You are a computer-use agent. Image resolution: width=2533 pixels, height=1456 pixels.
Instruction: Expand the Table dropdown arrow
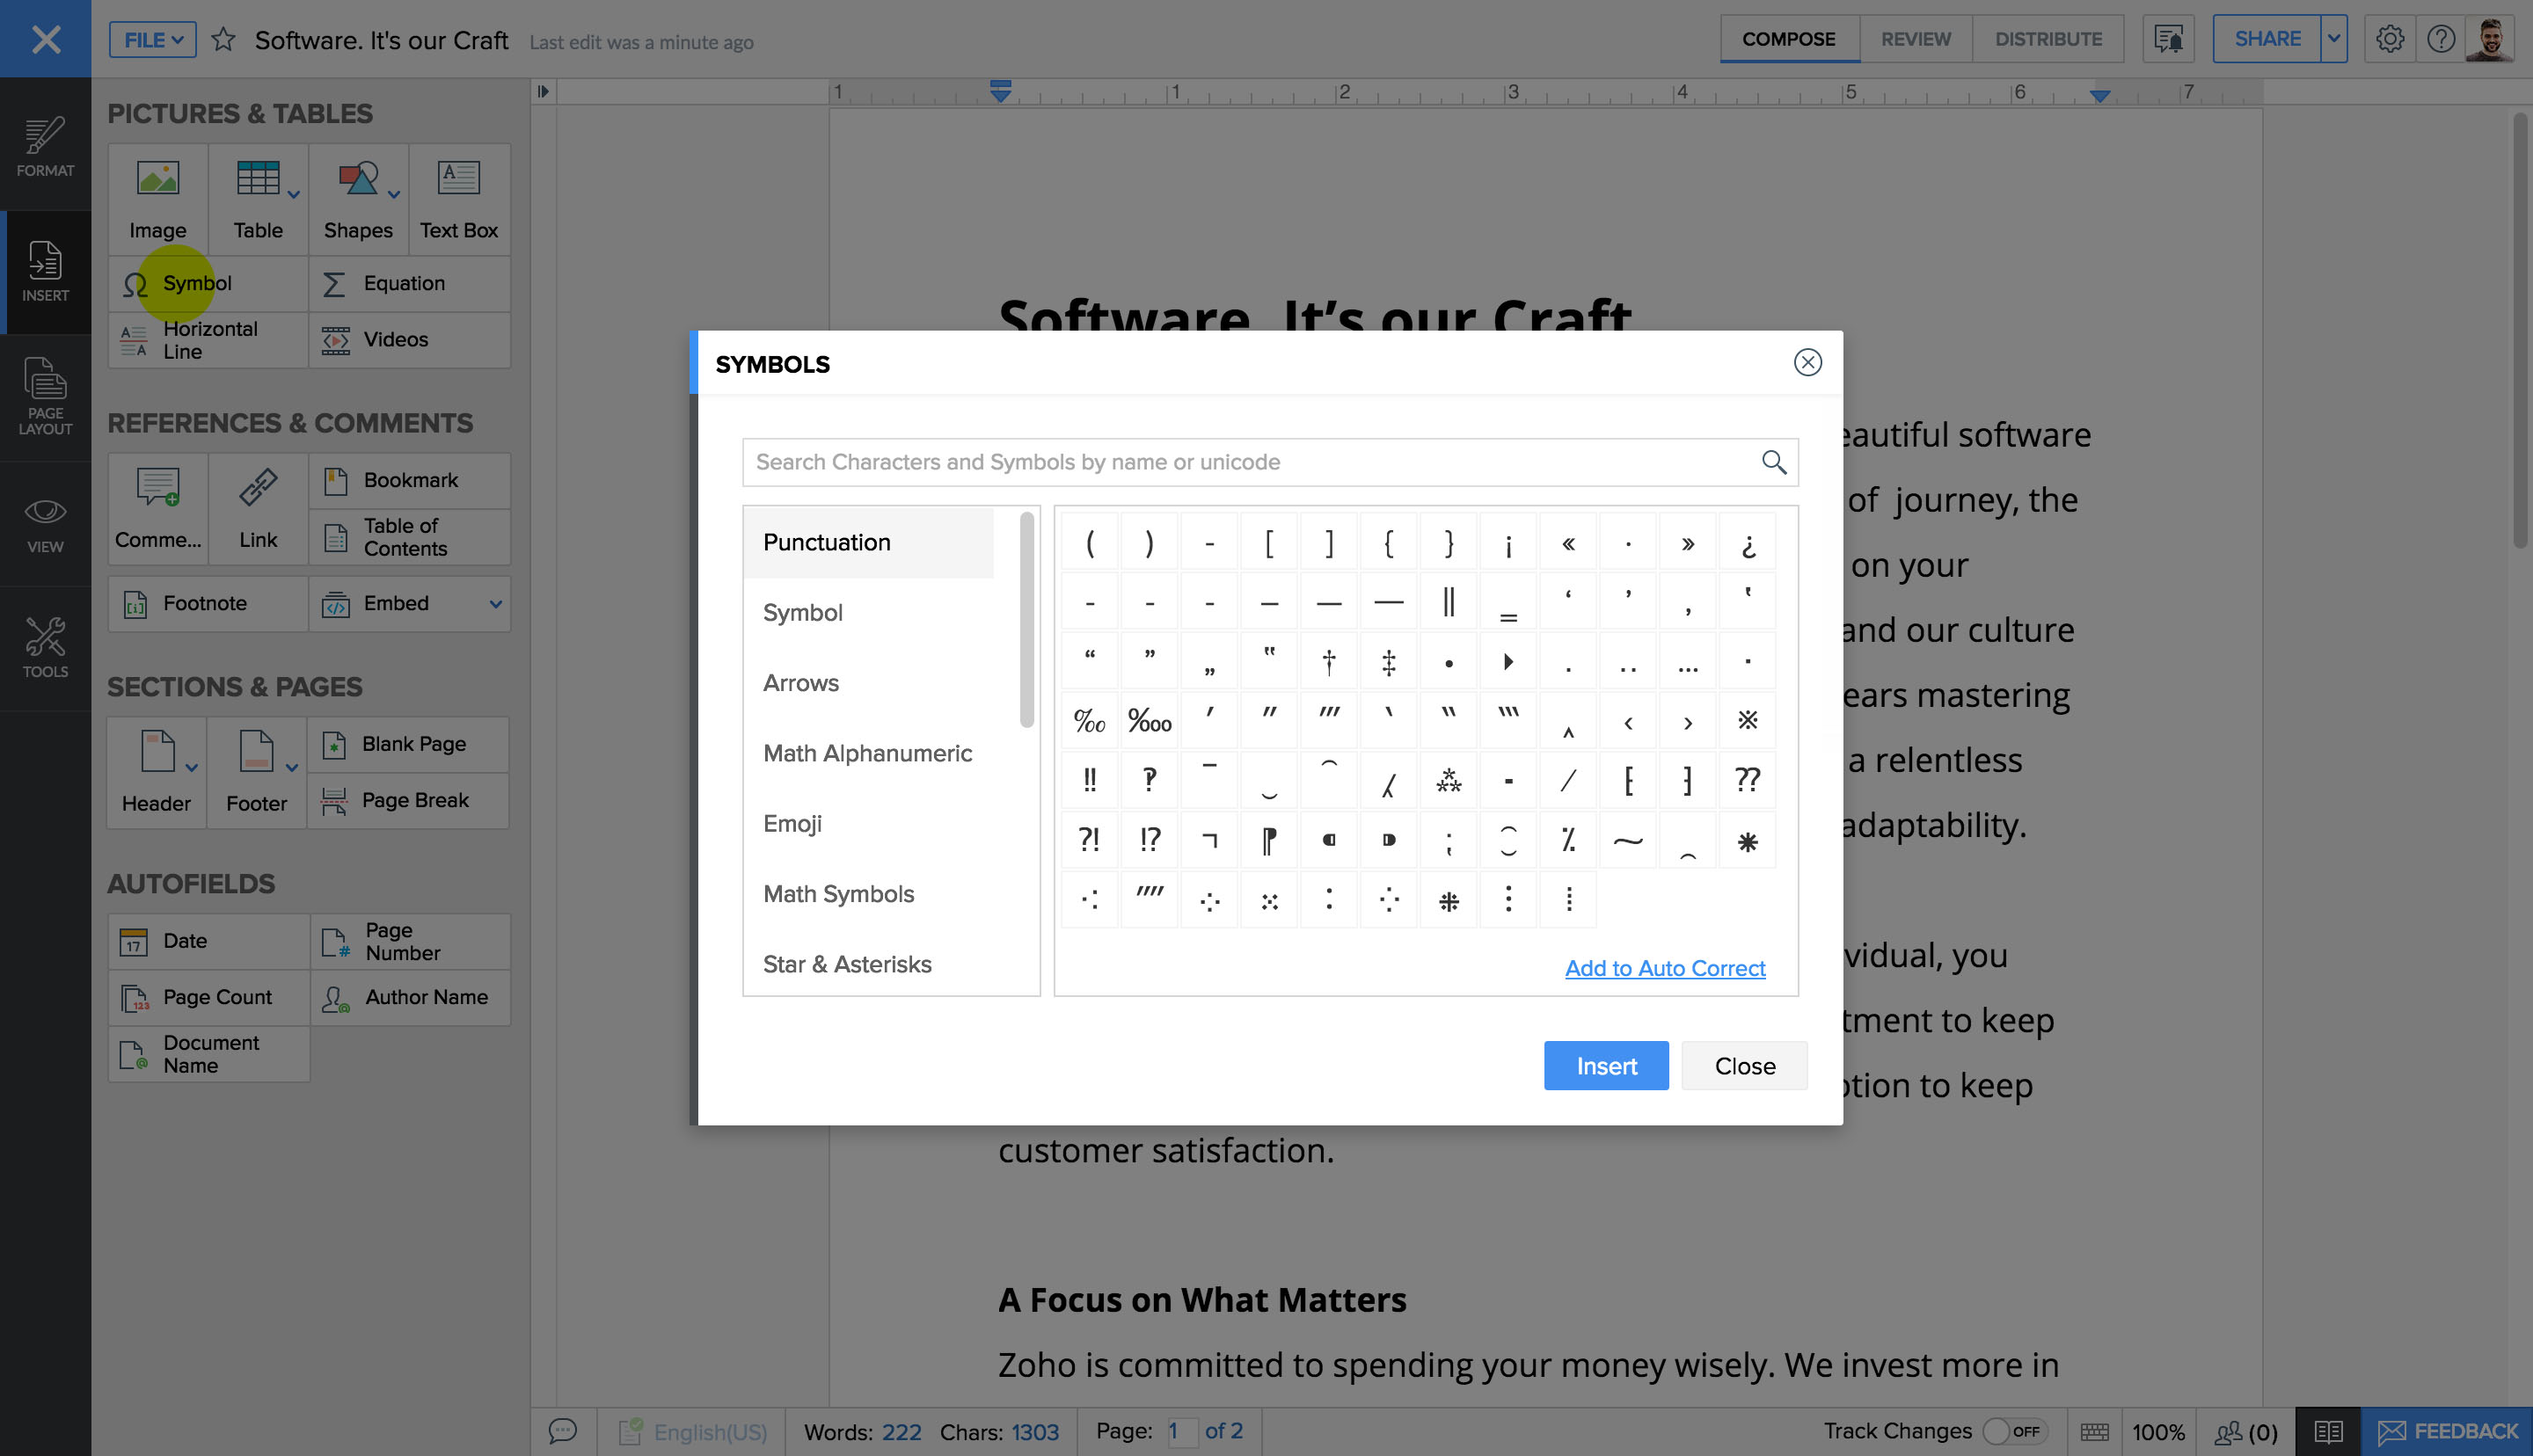[x=293, y=195]
